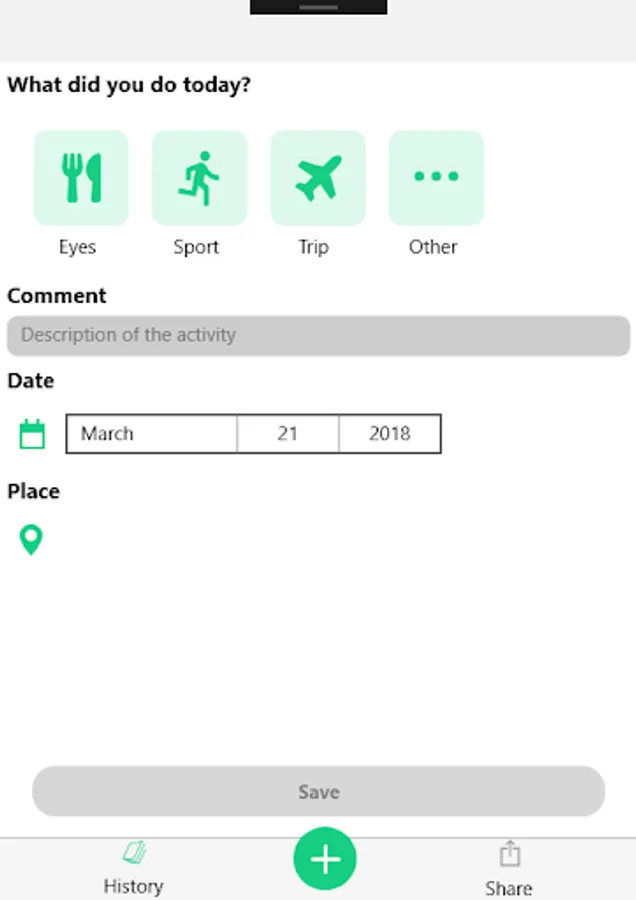The image size is (636, 900).
Task: Switch to the History tab
Action: (134, 886)
